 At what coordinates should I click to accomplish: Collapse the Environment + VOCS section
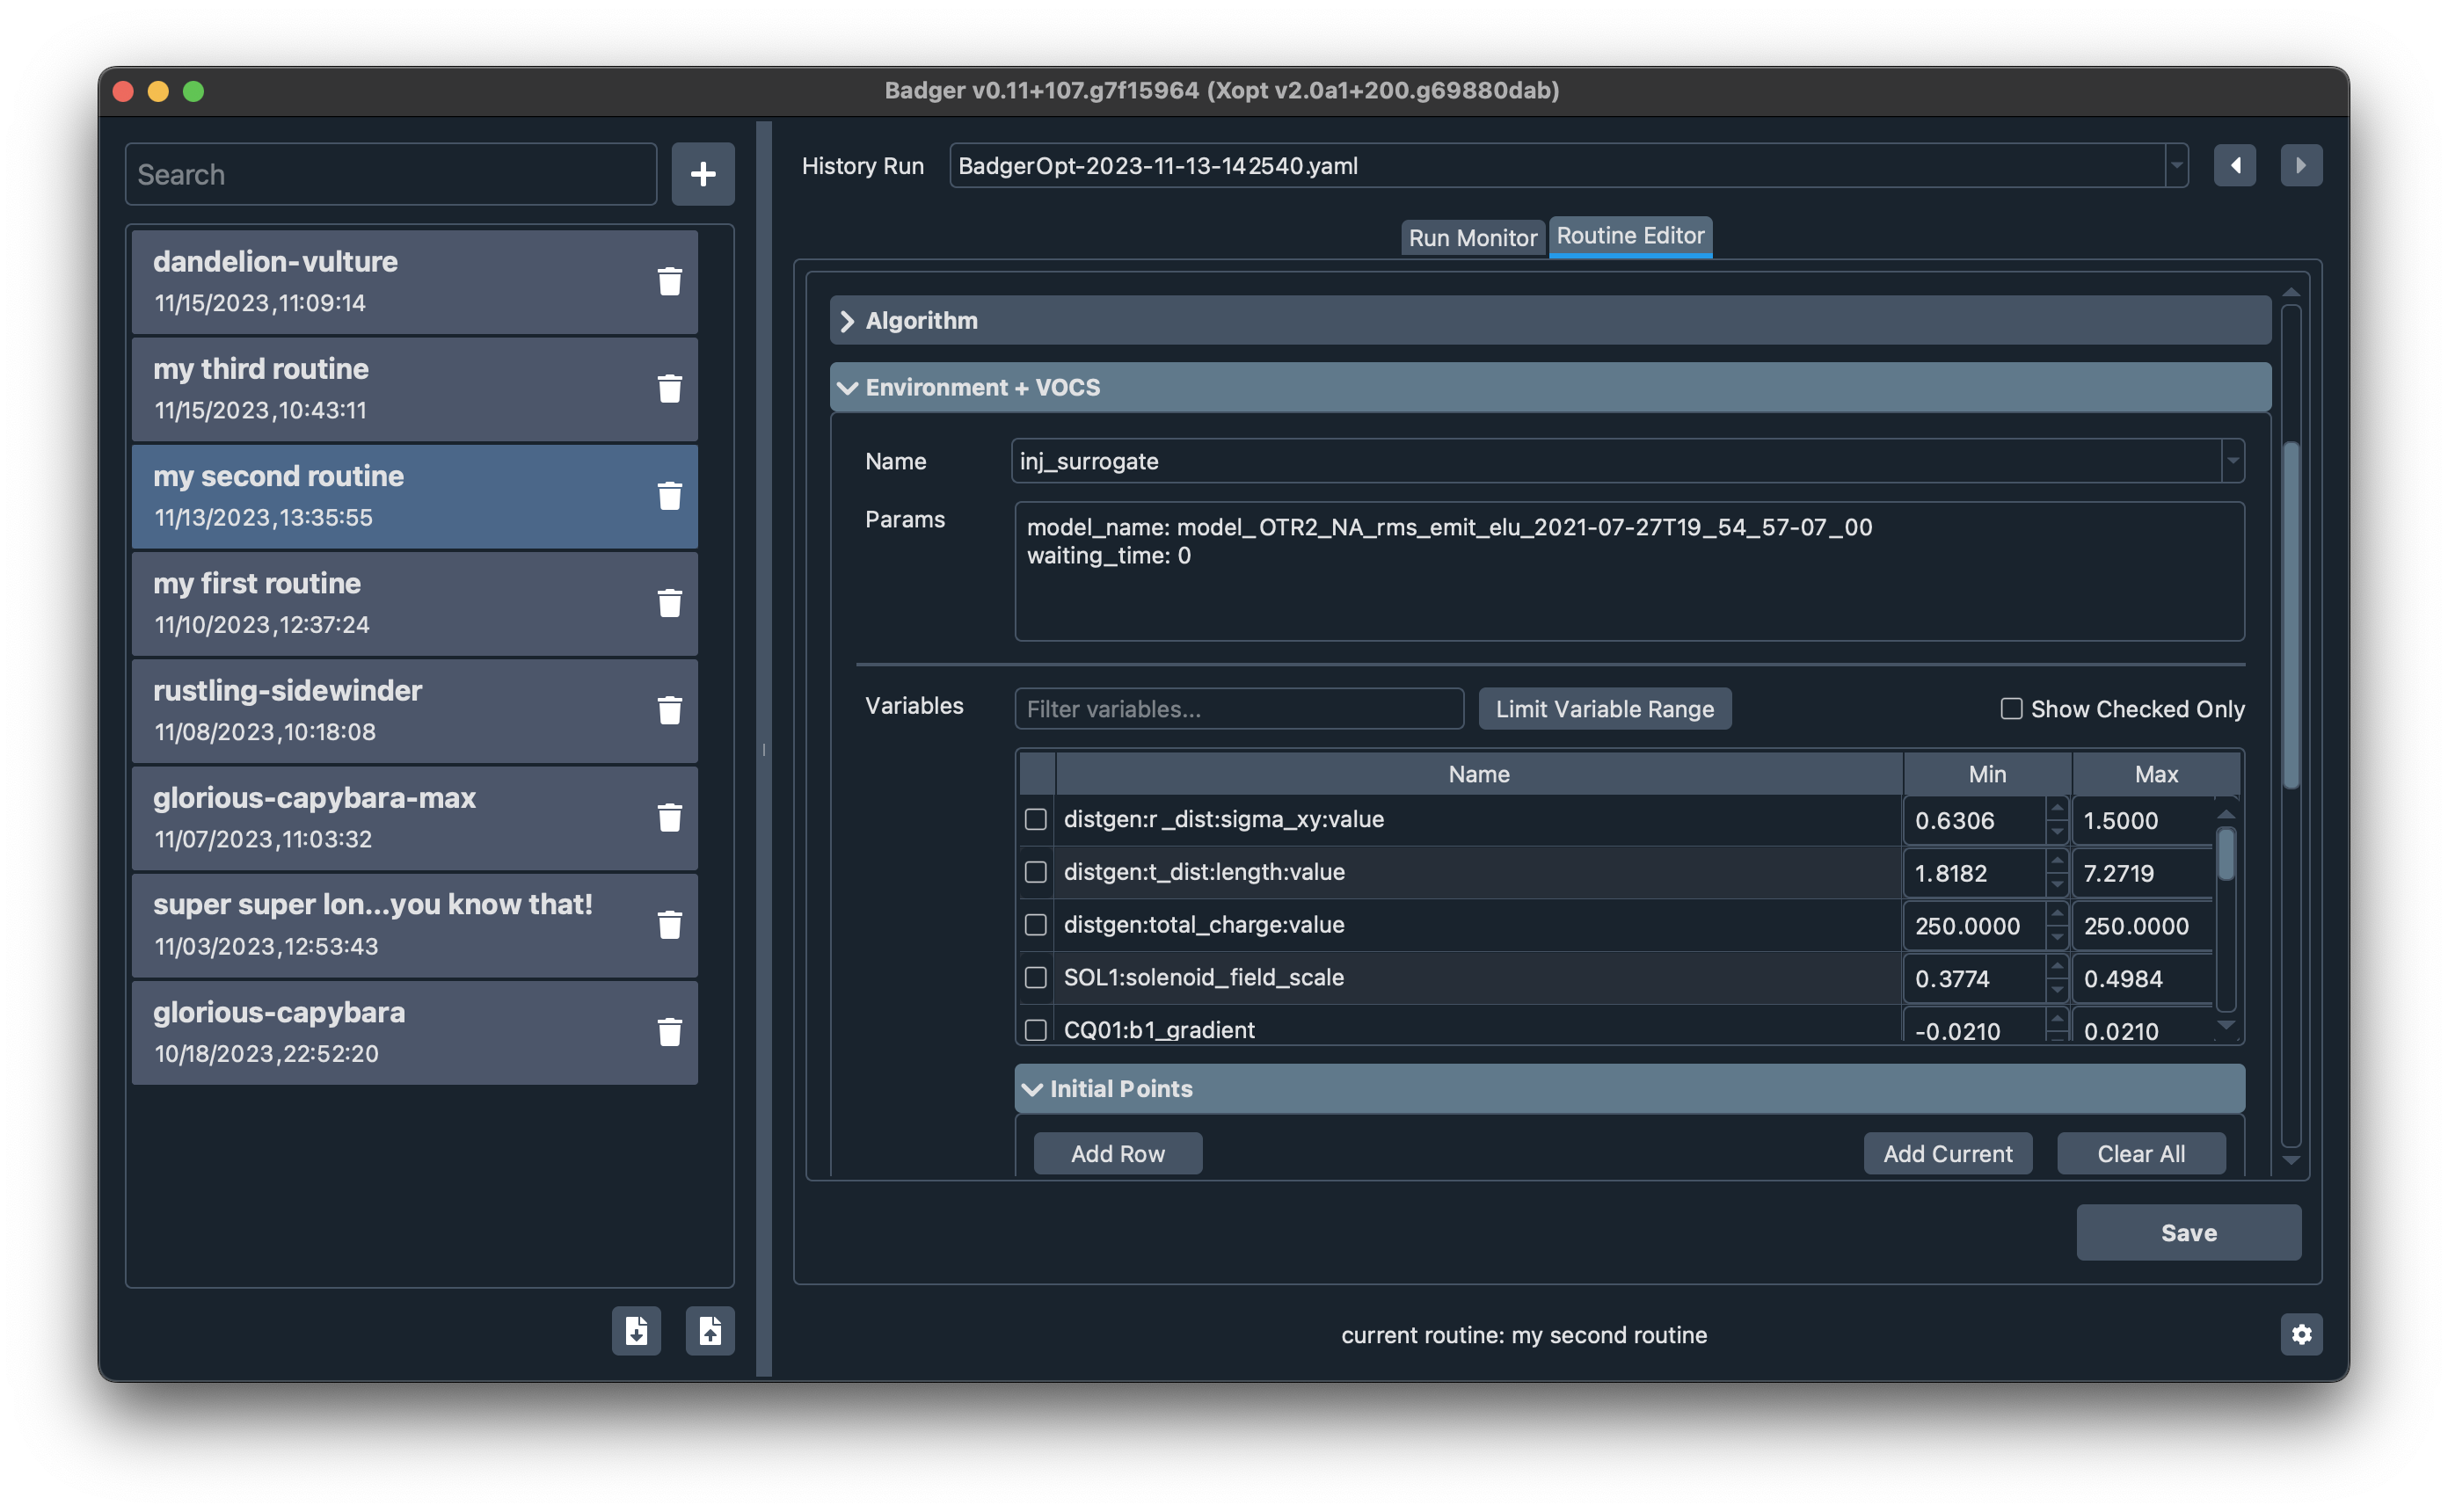(1550, 388)
